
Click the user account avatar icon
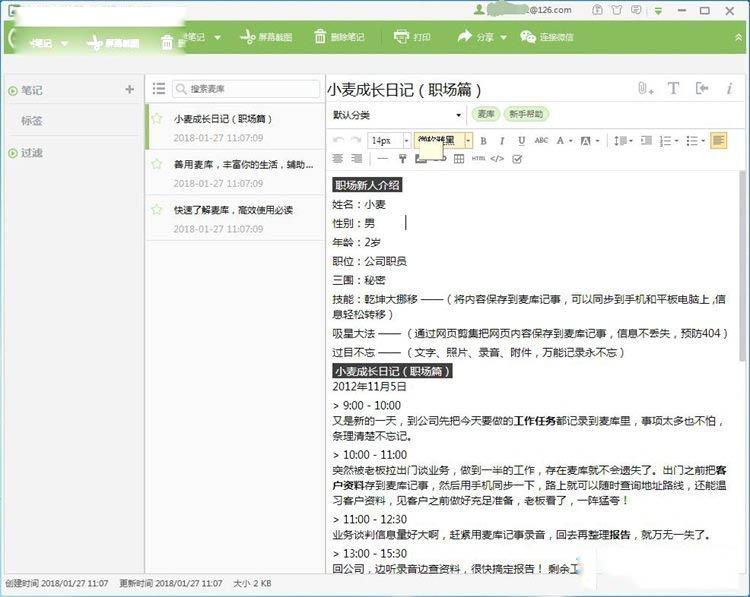click(x=479, y=10)
